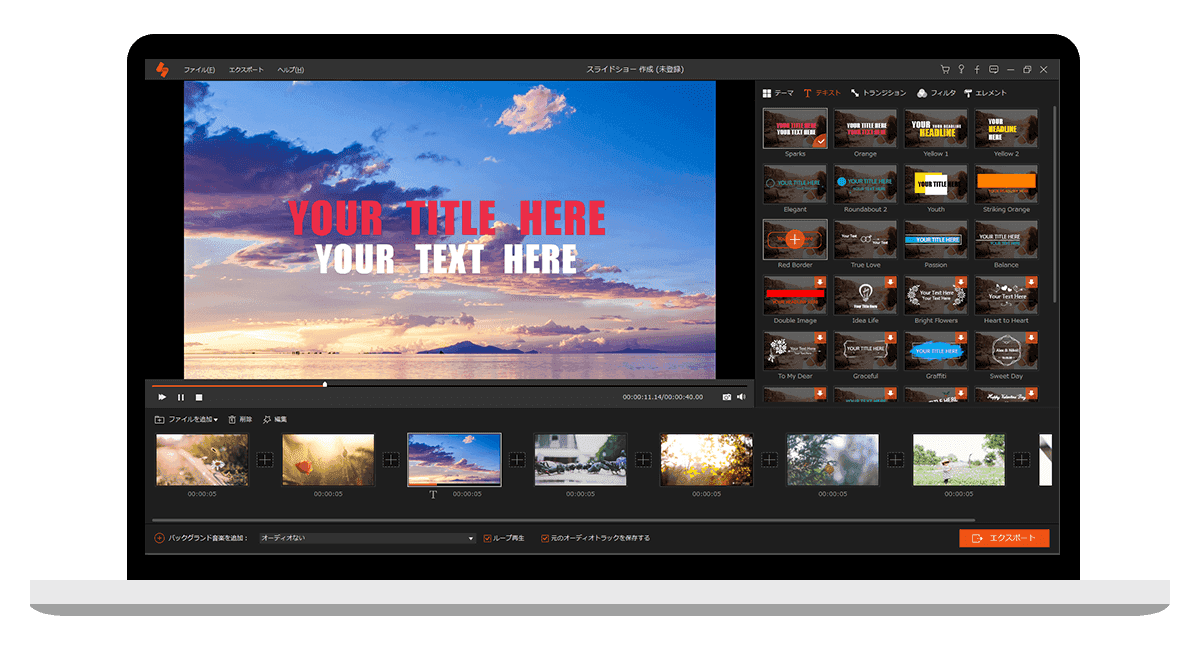The height and width of the screenshot is (650, 1200).
Task: Open the feedback chat bubble icon
Action: [x=993, y=69]
